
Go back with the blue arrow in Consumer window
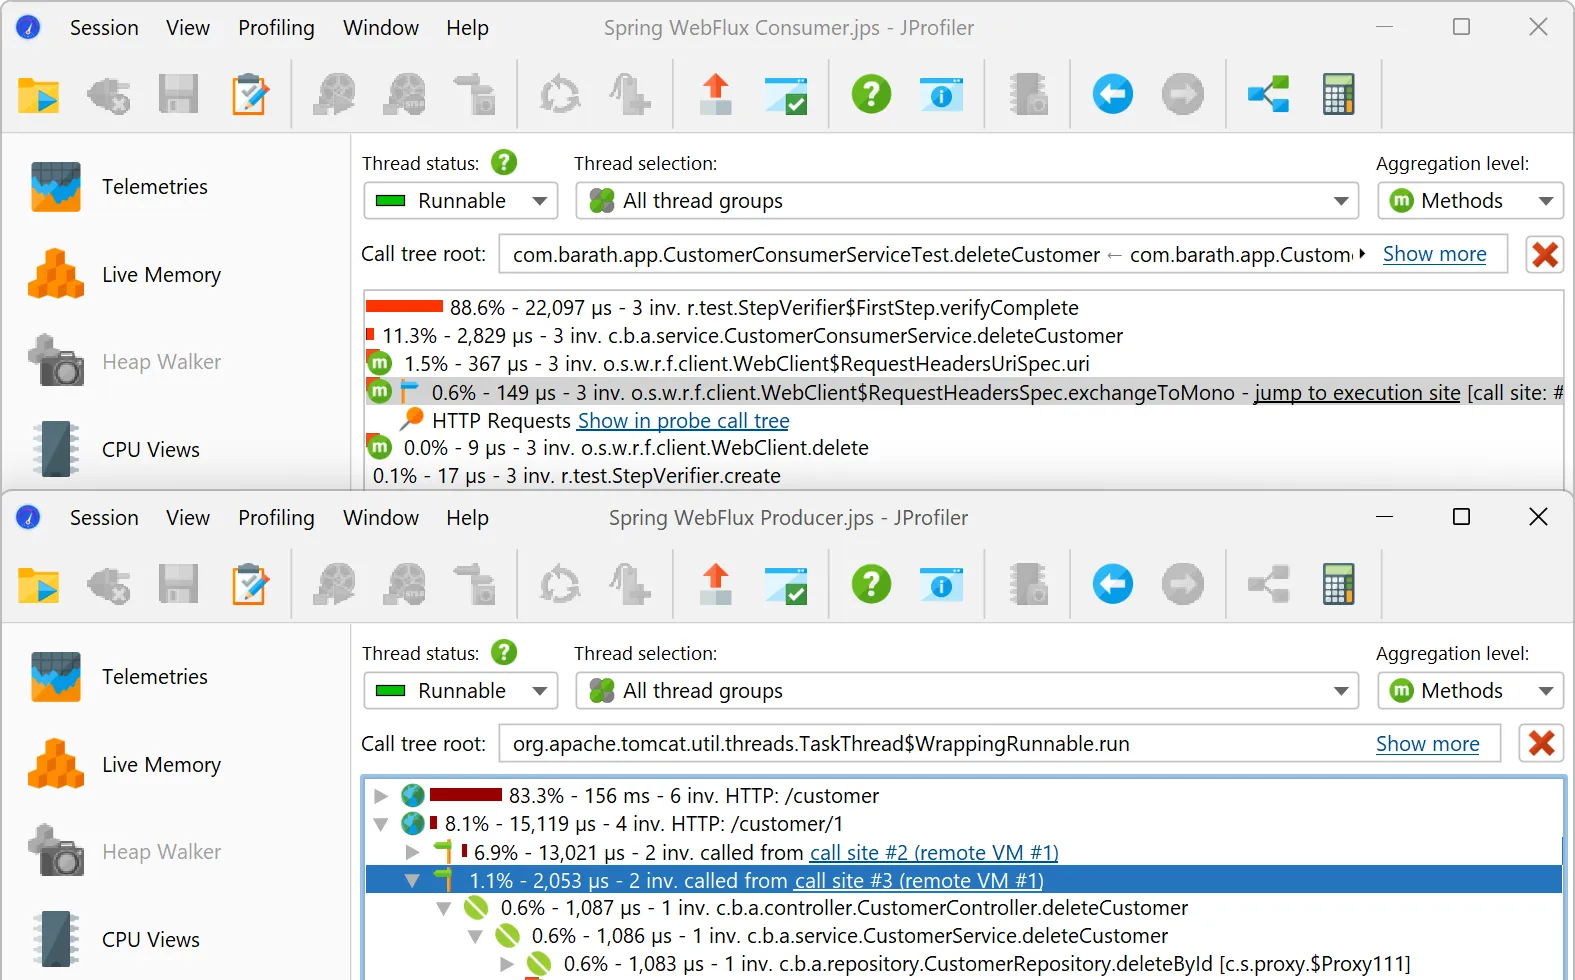(1112, 95)
